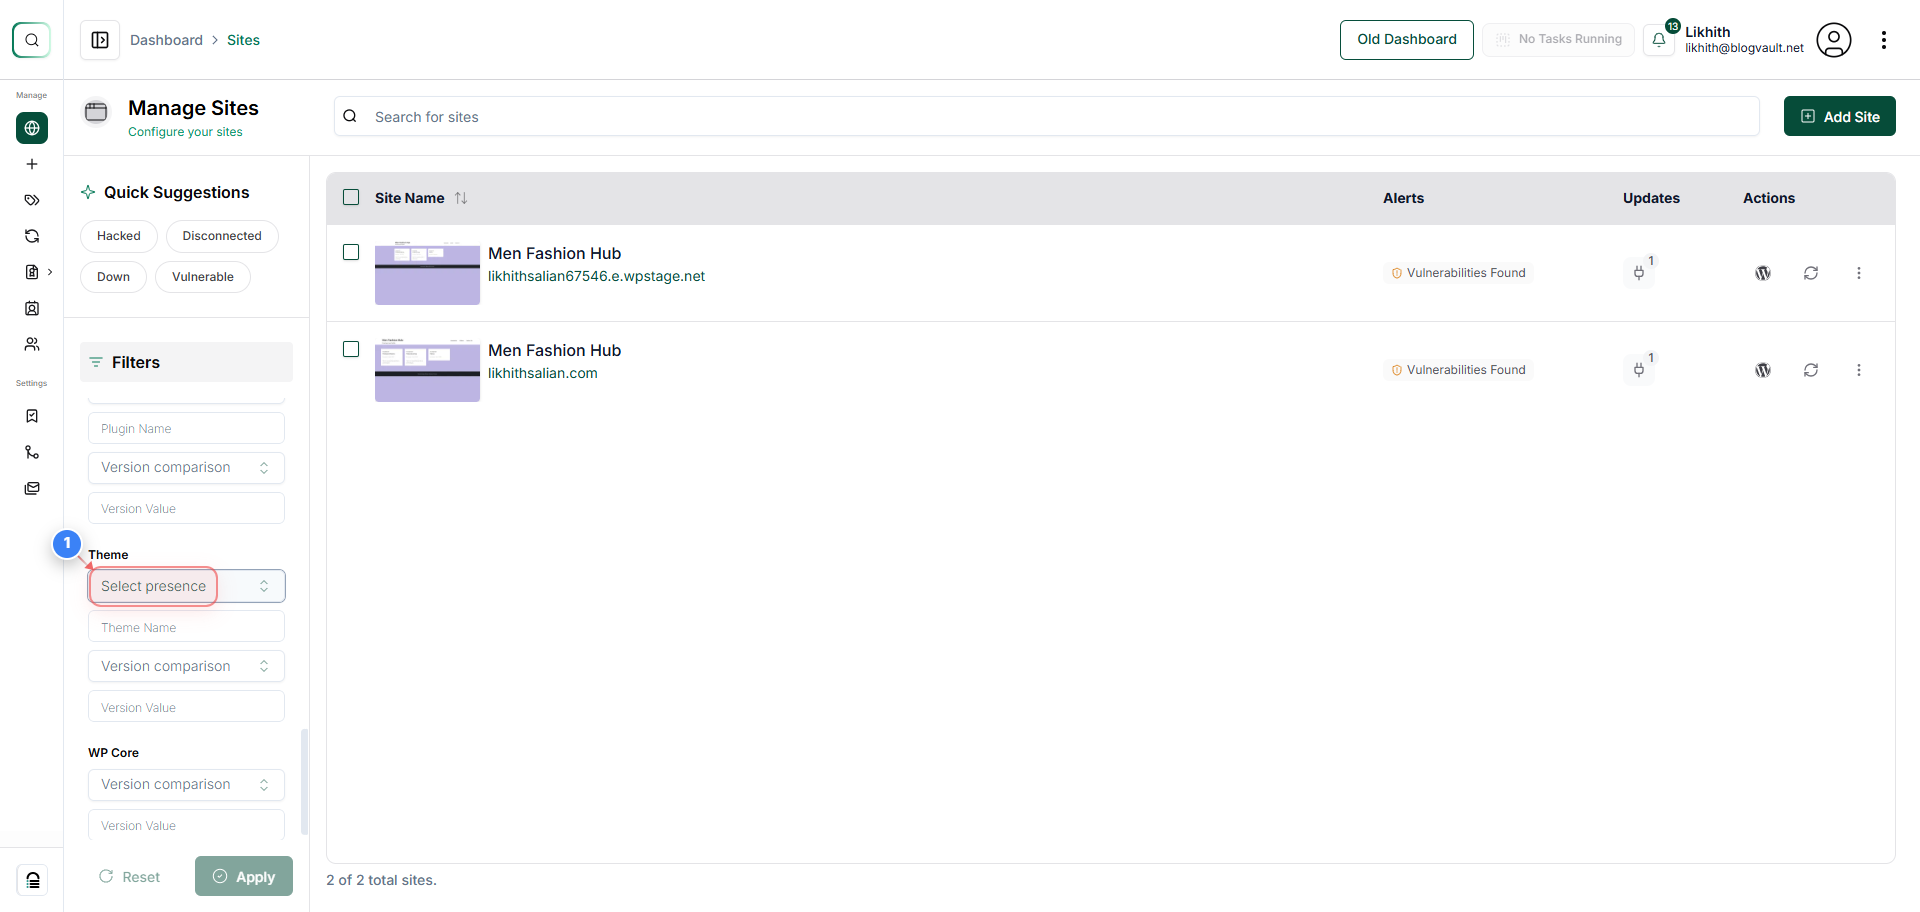Click the Filters section header
The width and height of the screenshot is (1920, 912).
coord(186,362)
